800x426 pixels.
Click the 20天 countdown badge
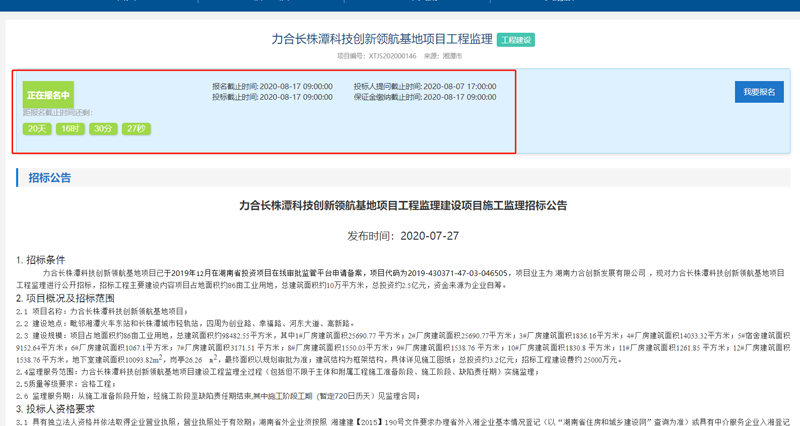(x=37, y=129)
